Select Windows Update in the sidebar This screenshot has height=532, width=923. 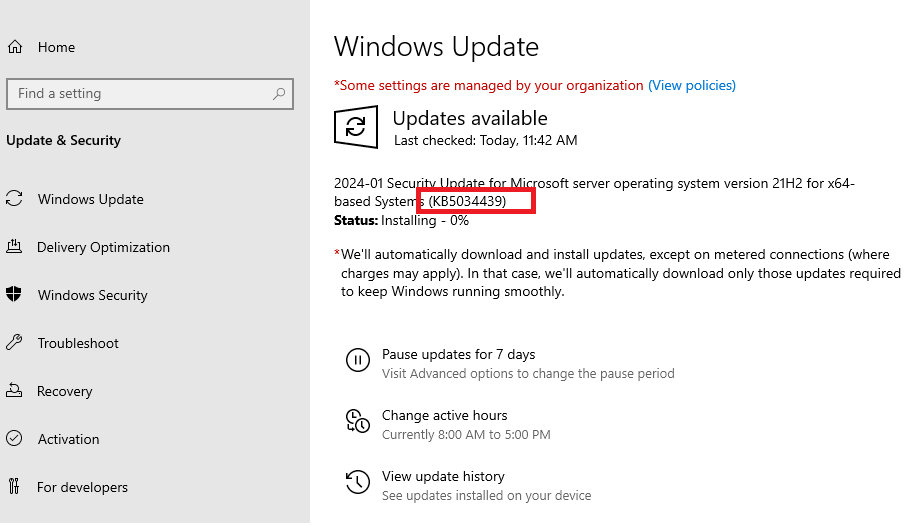pos(91,199)
